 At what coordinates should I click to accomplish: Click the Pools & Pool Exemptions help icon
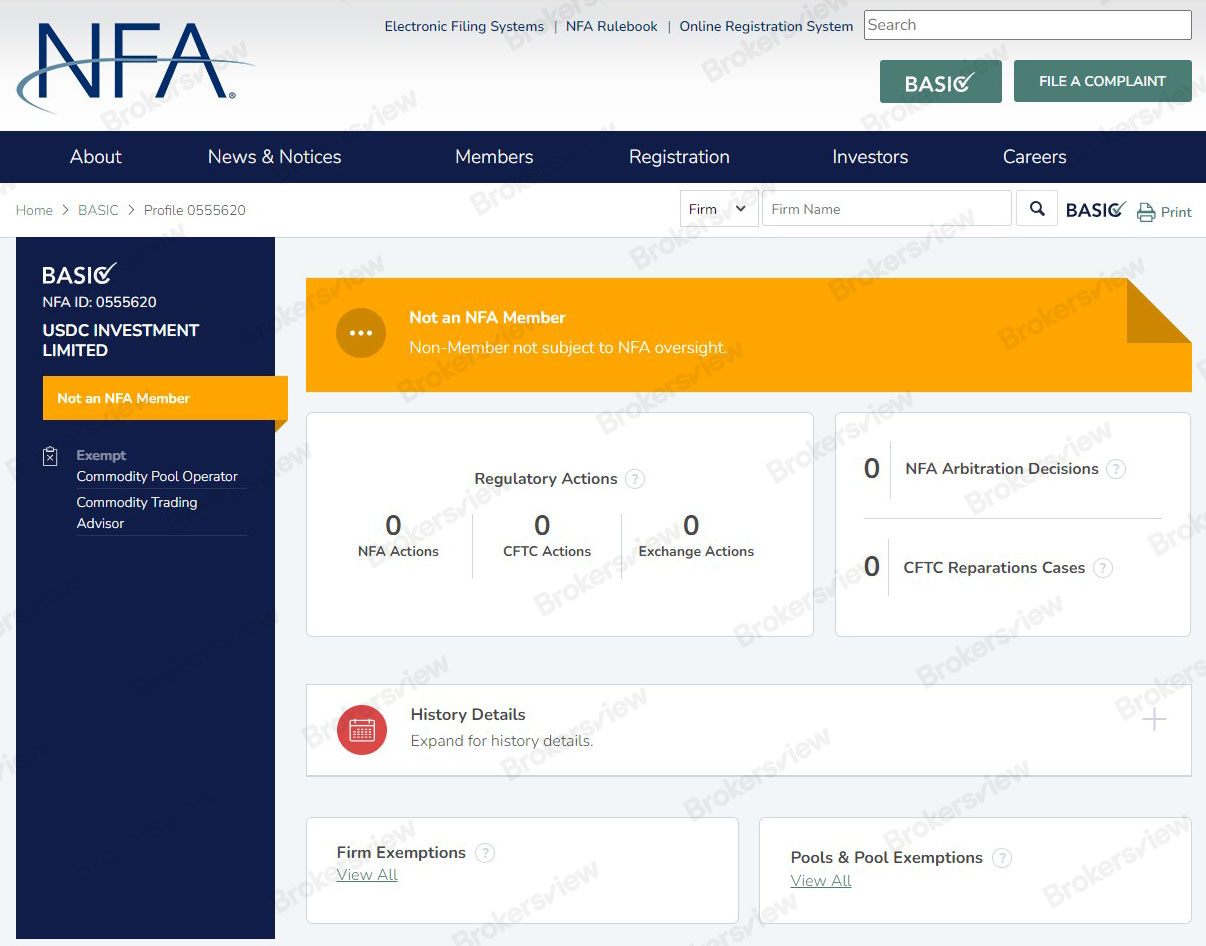pos(1003,858)
